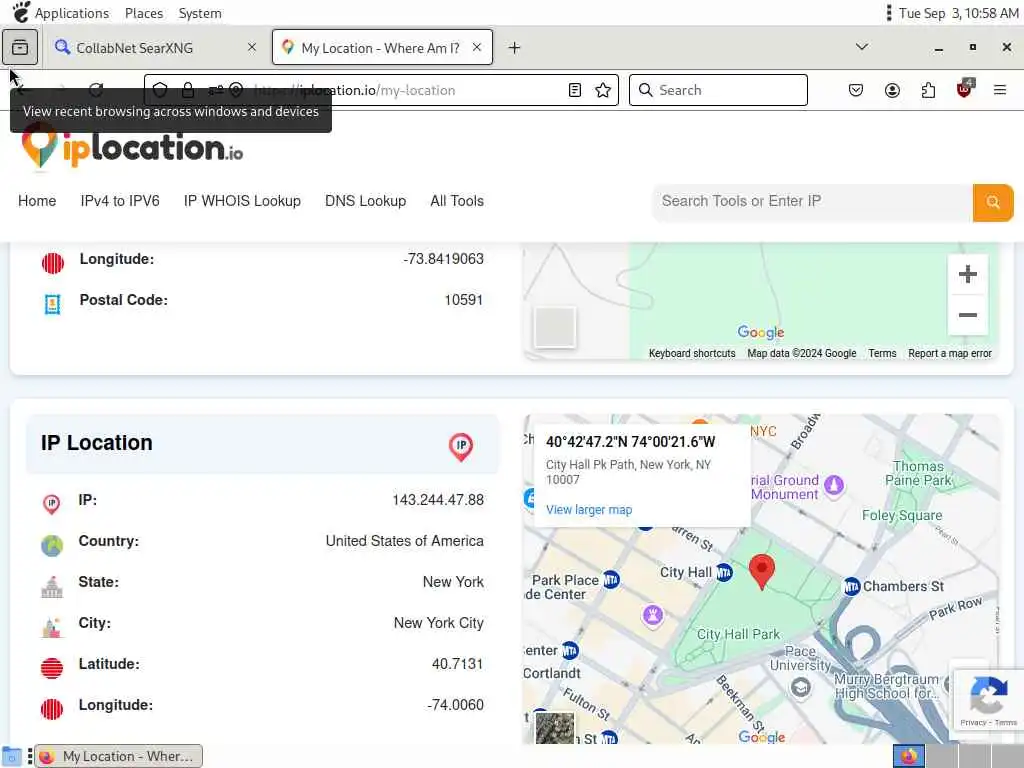Bookmark this page with the star icon
This screenshot has height=768, width=1024.
coord(603,90)
